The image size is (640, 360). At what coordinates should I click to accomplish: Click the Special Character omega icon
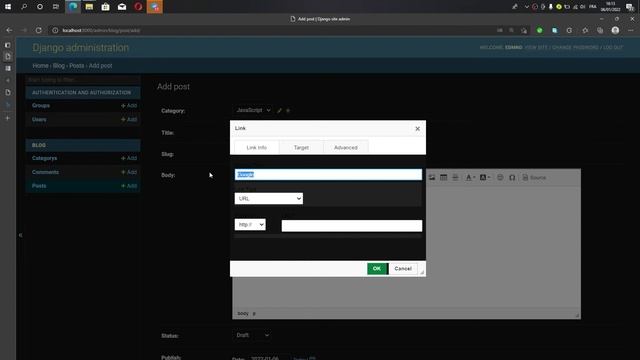click(512, 178)
